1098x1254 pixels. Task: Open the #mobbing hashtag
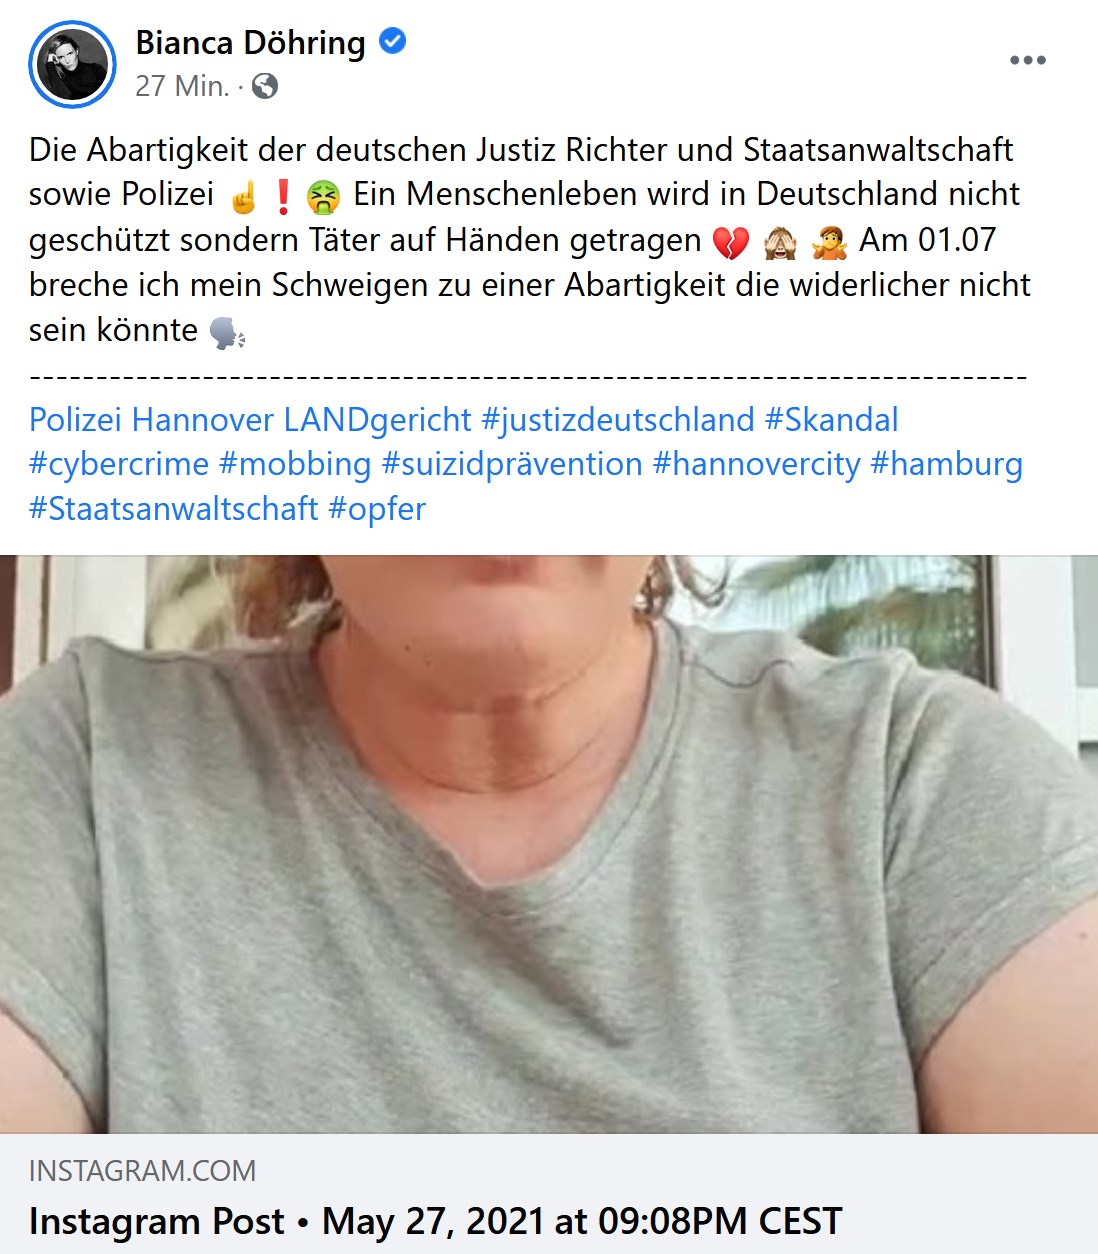[x=295, y=465]
